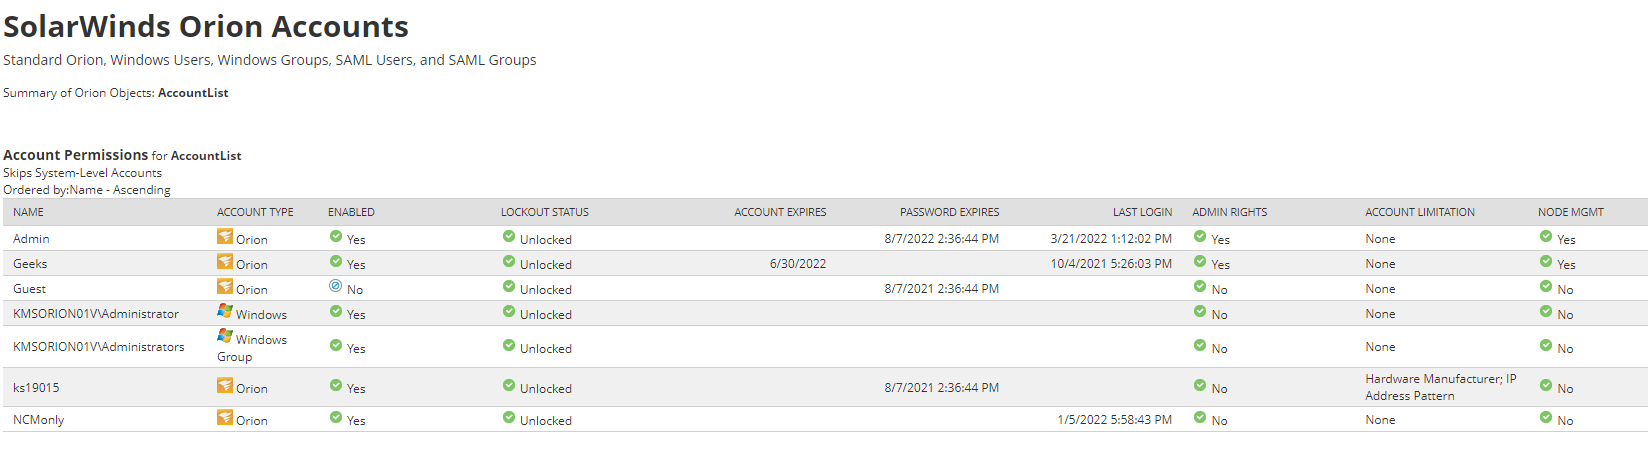This screenshot has height=449, width=1648.
Task: Select the NCMonly account name
Action: pos(39,420)
